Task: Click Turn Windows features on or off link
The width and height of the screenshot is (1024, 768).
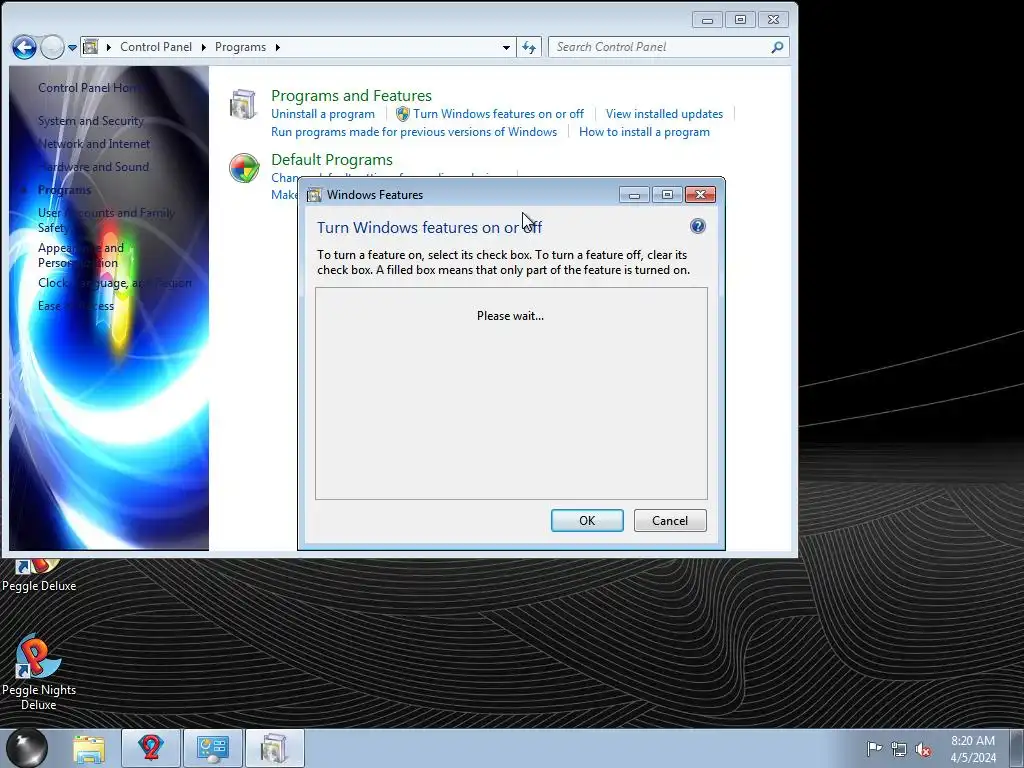Action: point(498,114)
